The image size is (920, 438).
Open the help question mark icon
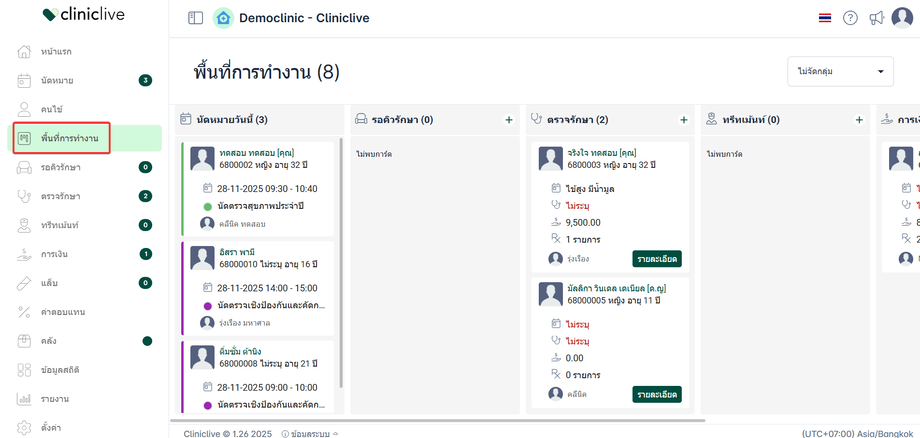850,18
